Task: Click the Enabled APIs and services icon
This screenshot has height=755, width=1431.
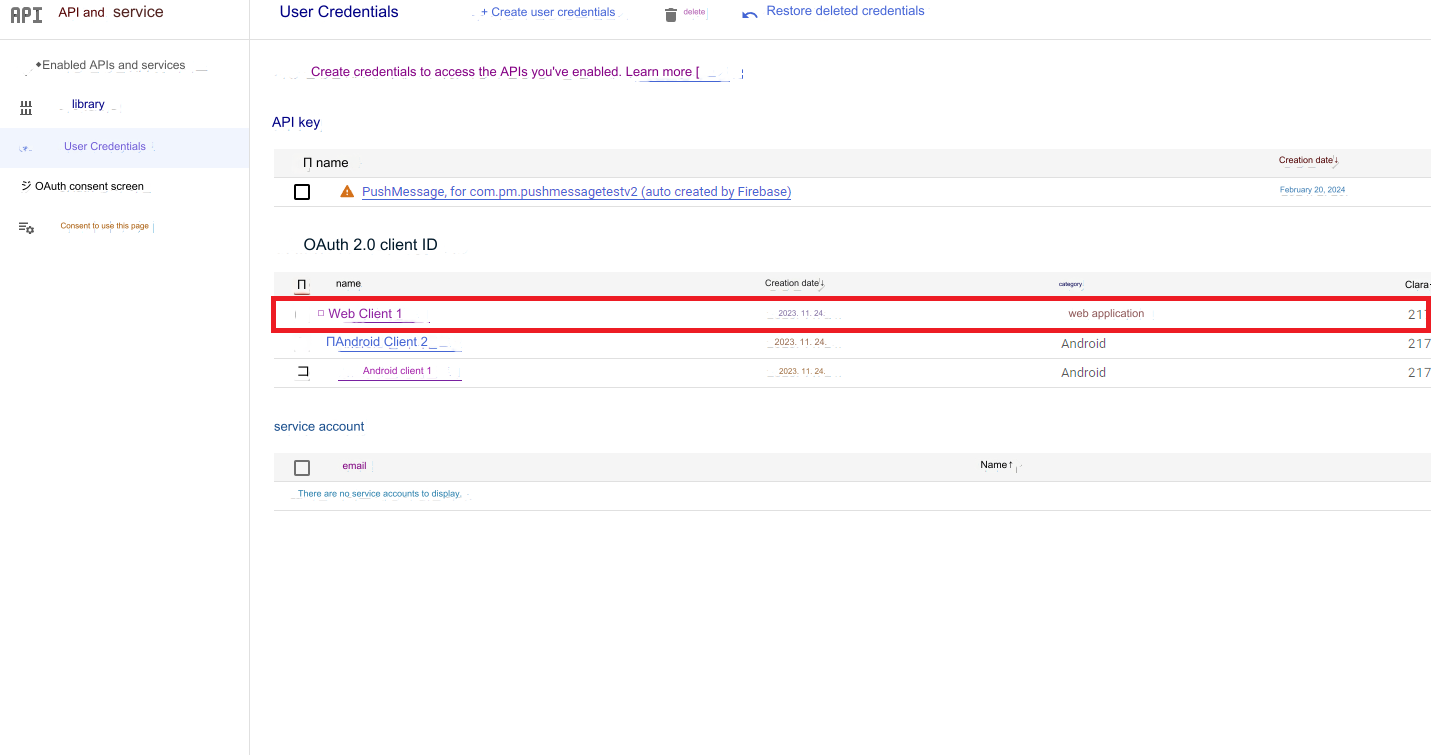Action: coord(38,65)
